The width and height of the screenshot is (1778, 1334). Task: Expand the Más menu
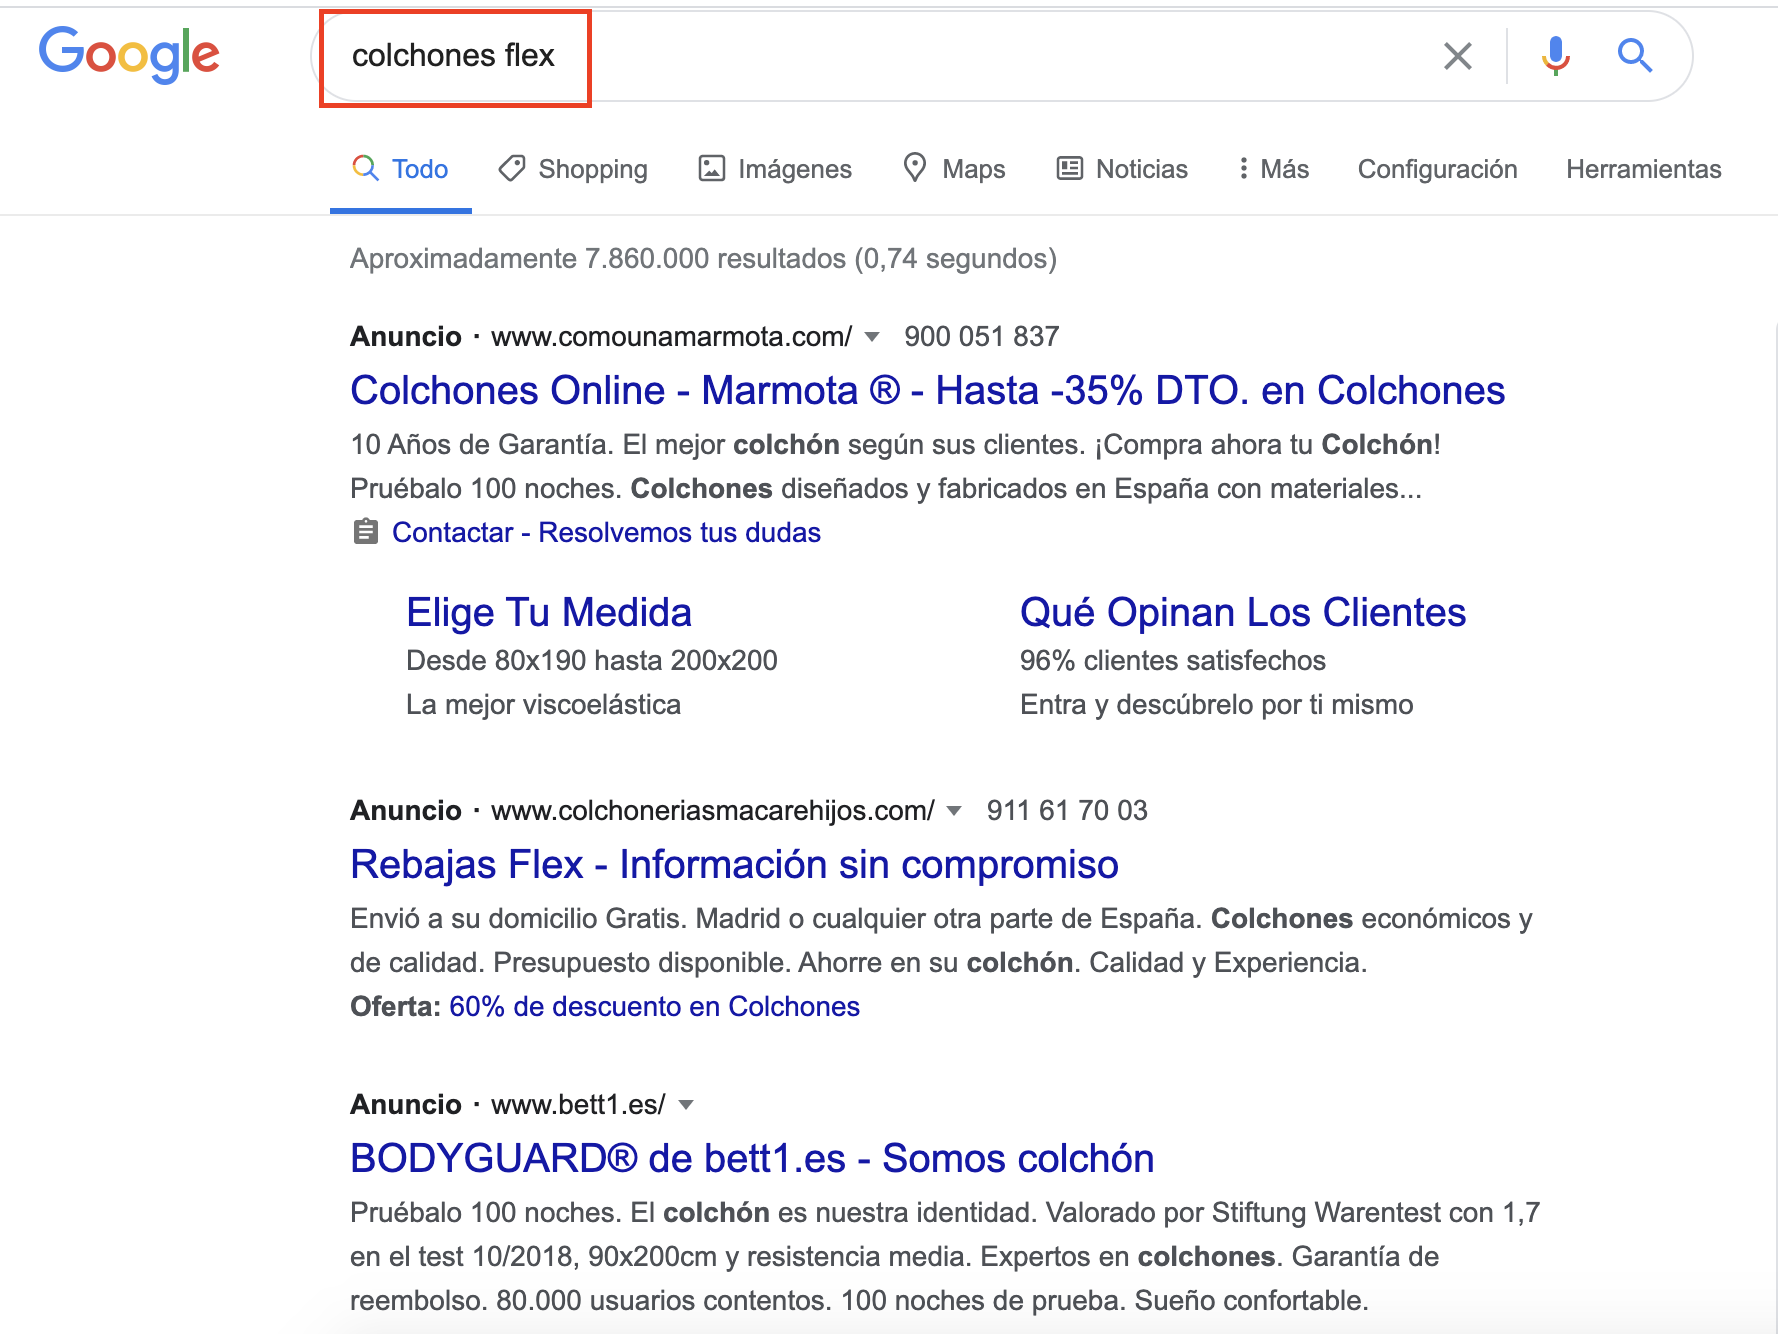click(x=1273, y=169)
